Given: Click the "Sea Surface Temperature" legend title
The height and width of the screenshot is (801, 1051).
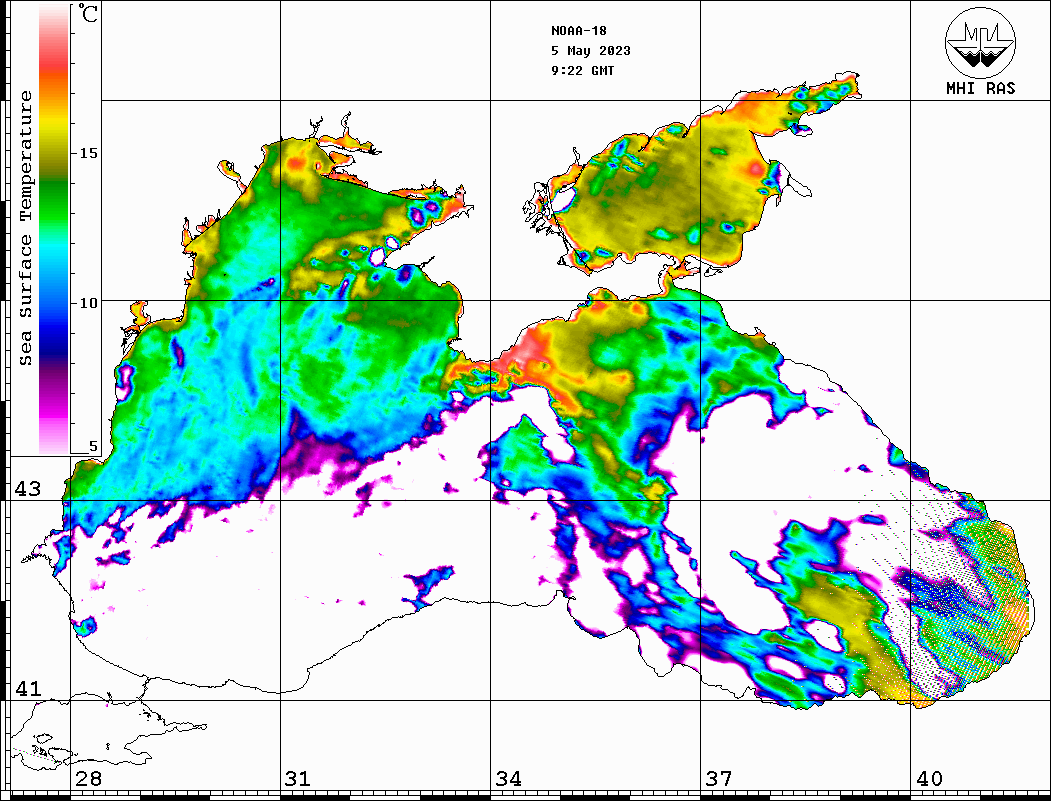Looking at the screenshot, I should tap(25, 229).
